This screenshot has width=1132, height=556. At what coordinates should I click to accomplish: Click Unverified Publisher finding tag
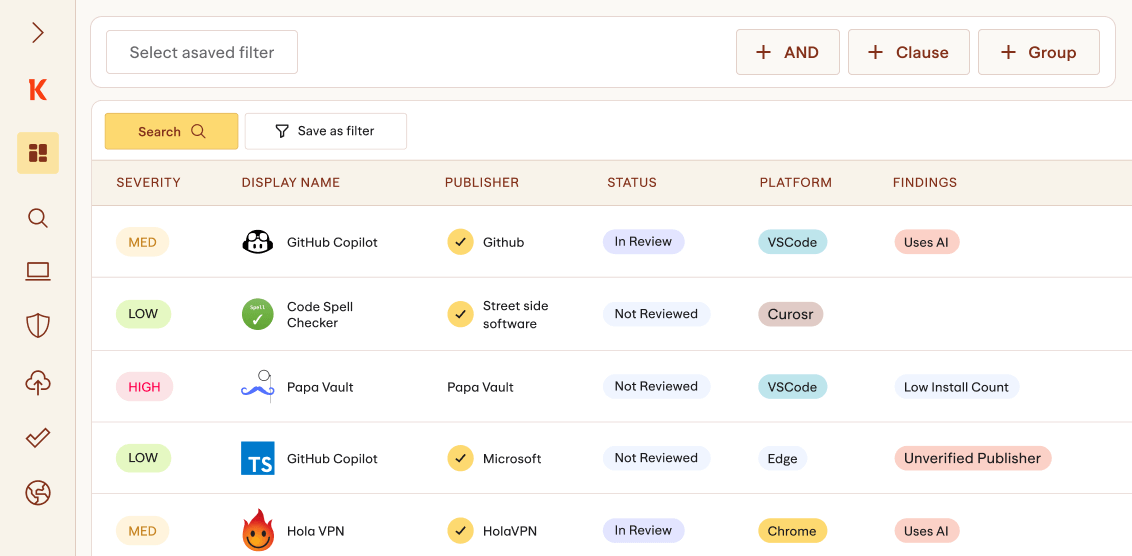(972, 459)
